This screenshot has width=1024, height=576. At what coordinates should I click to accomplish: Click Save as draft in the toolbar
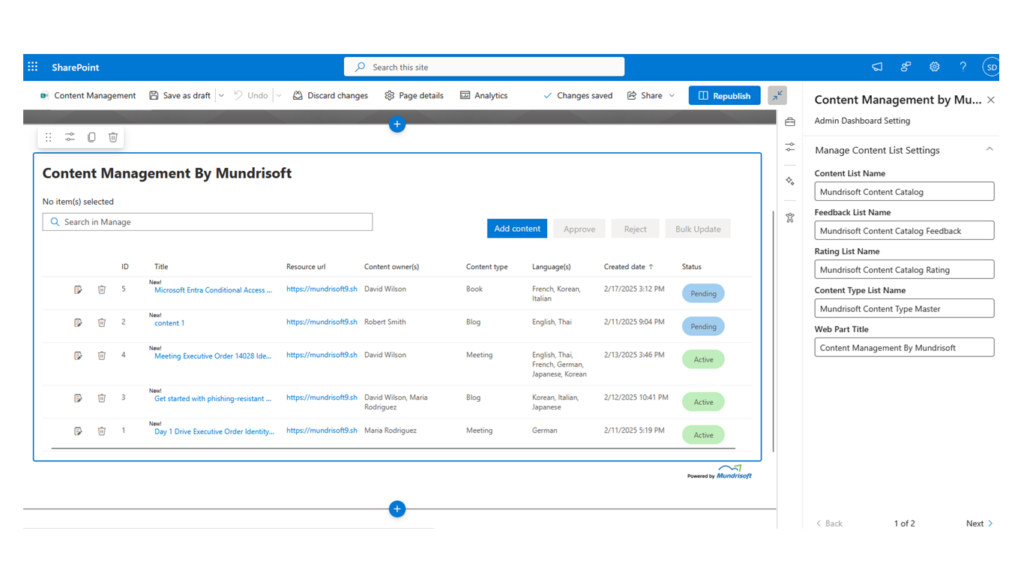coord(180,95)
